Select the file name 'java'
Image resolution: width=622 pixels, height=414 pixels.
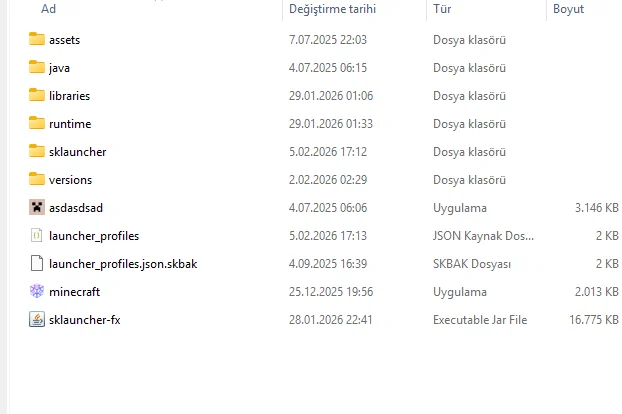(60, 68)
